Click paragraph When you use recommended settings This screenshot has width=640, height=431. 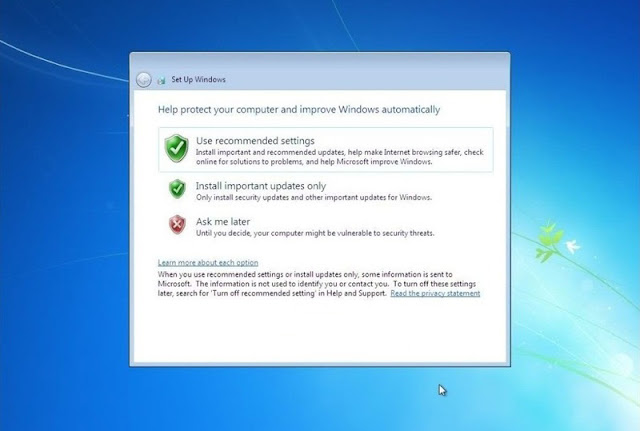(x=319, y=284)
